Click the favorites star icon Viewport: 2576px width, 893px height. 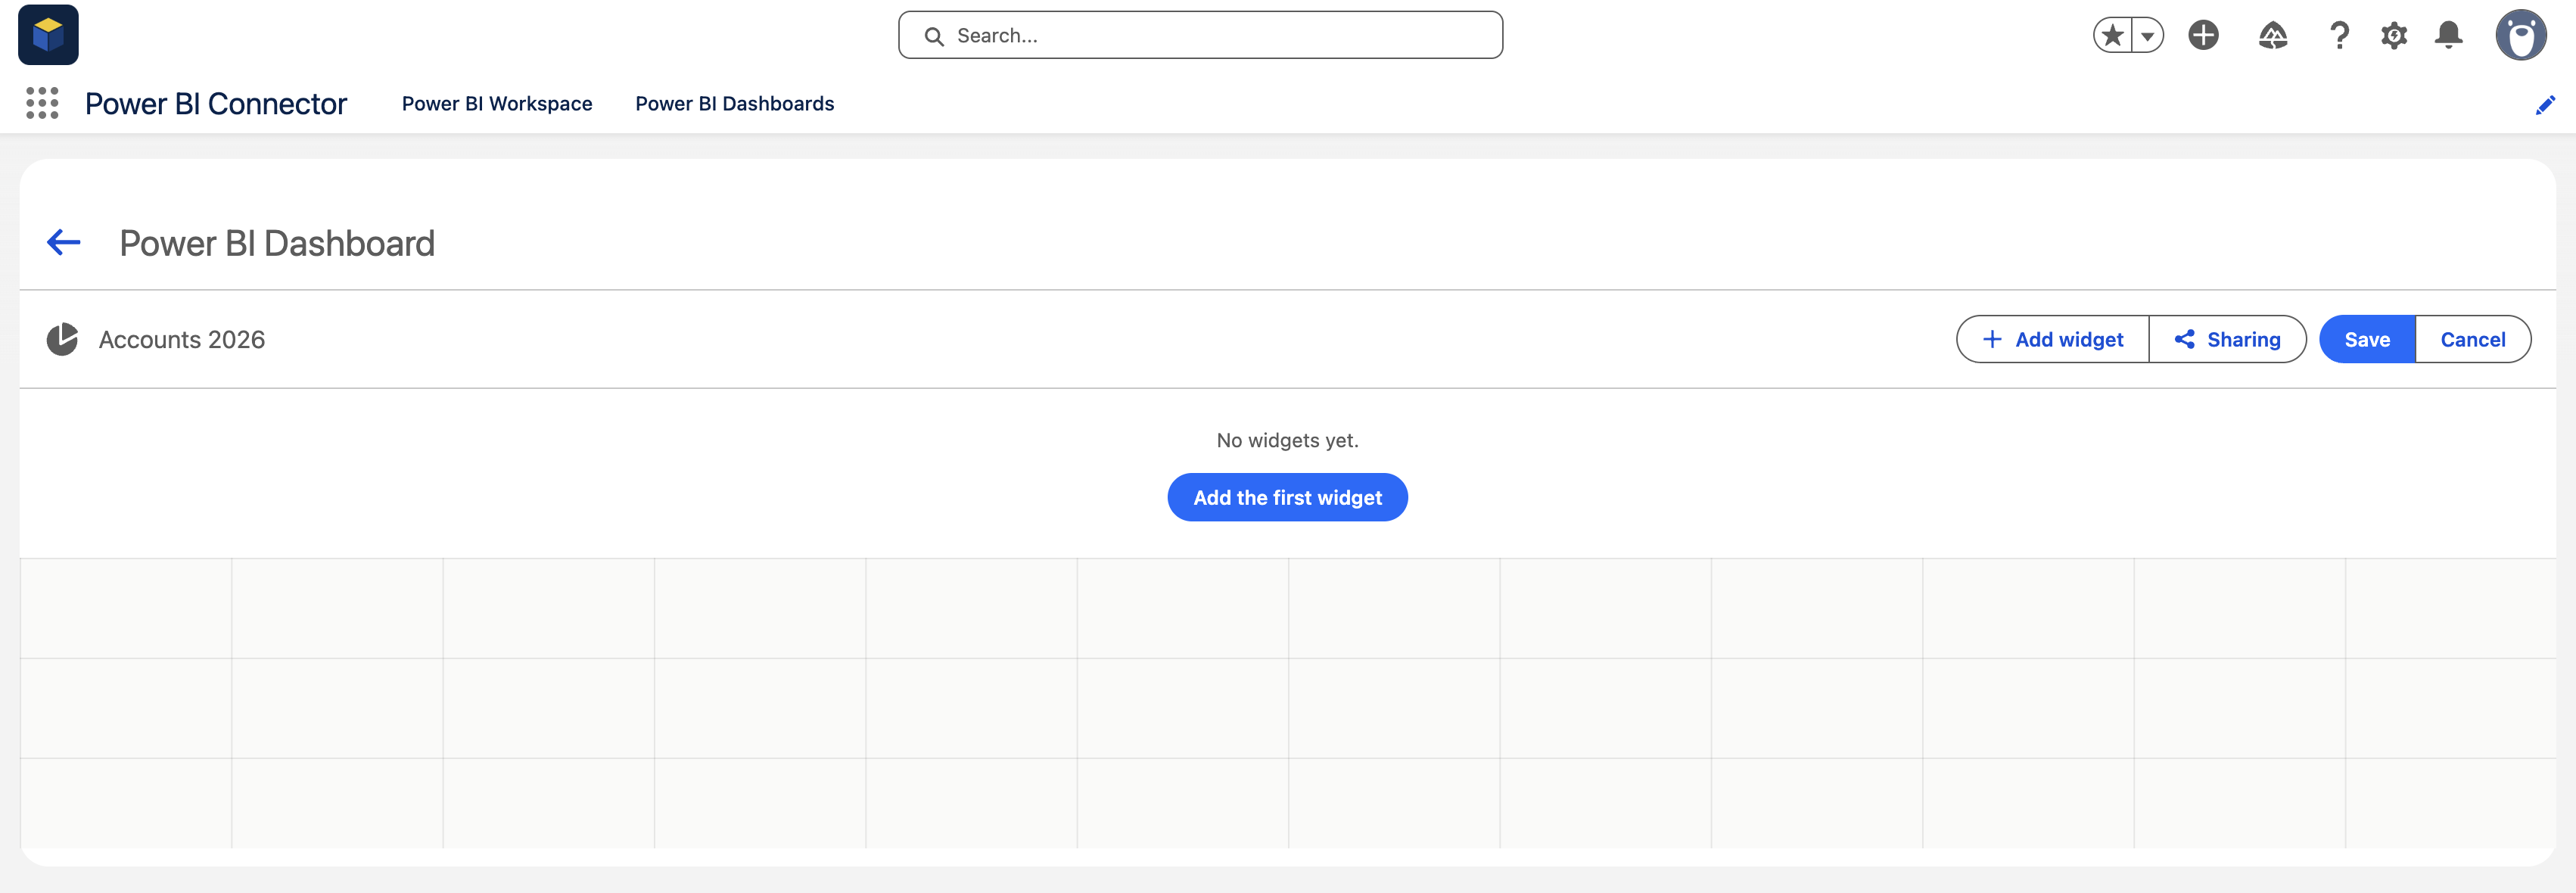click(x=2112, y=35)
